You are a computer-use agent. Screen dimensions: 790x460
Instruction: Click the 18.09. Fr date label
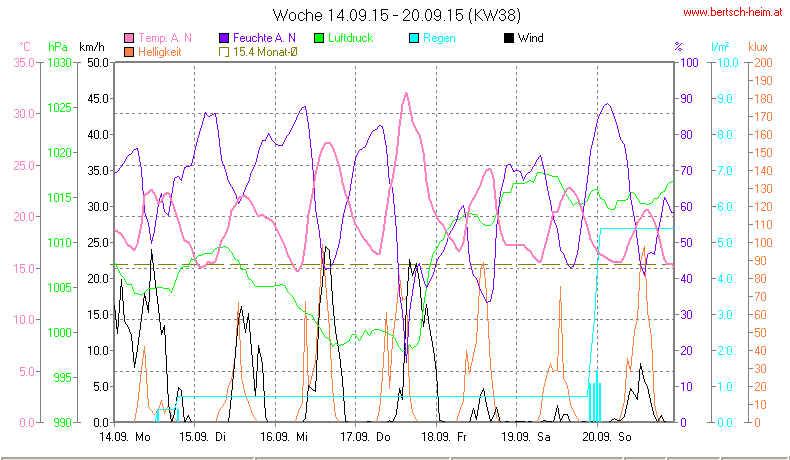pos(444,437)
